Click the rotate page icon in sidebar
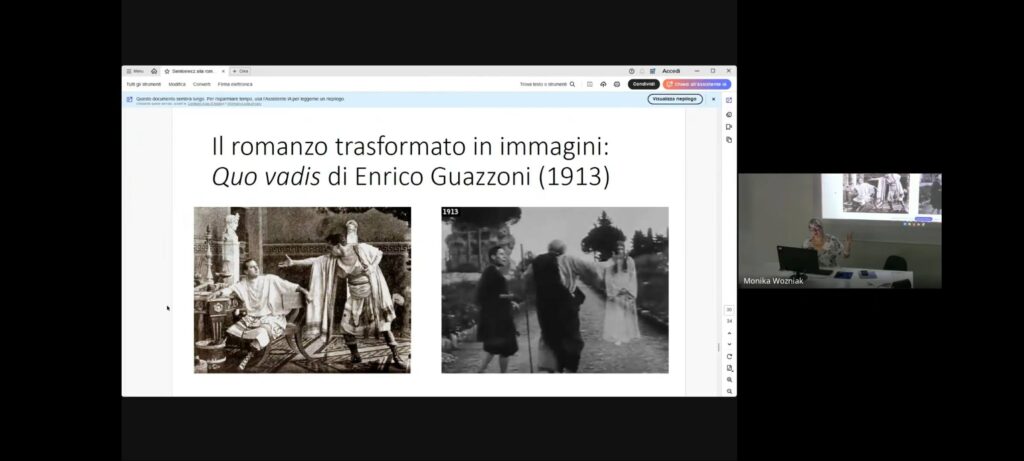This screenshot has height=461, width=1024. pos(729,357)
